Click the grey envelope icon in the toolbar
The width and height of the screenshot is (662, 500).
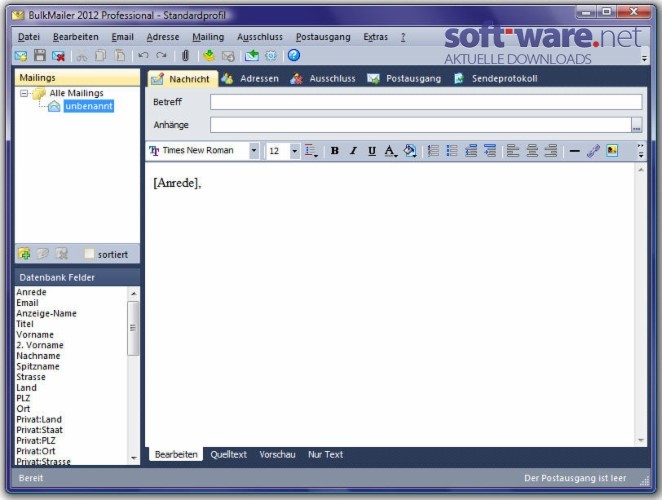click(228, 56)
